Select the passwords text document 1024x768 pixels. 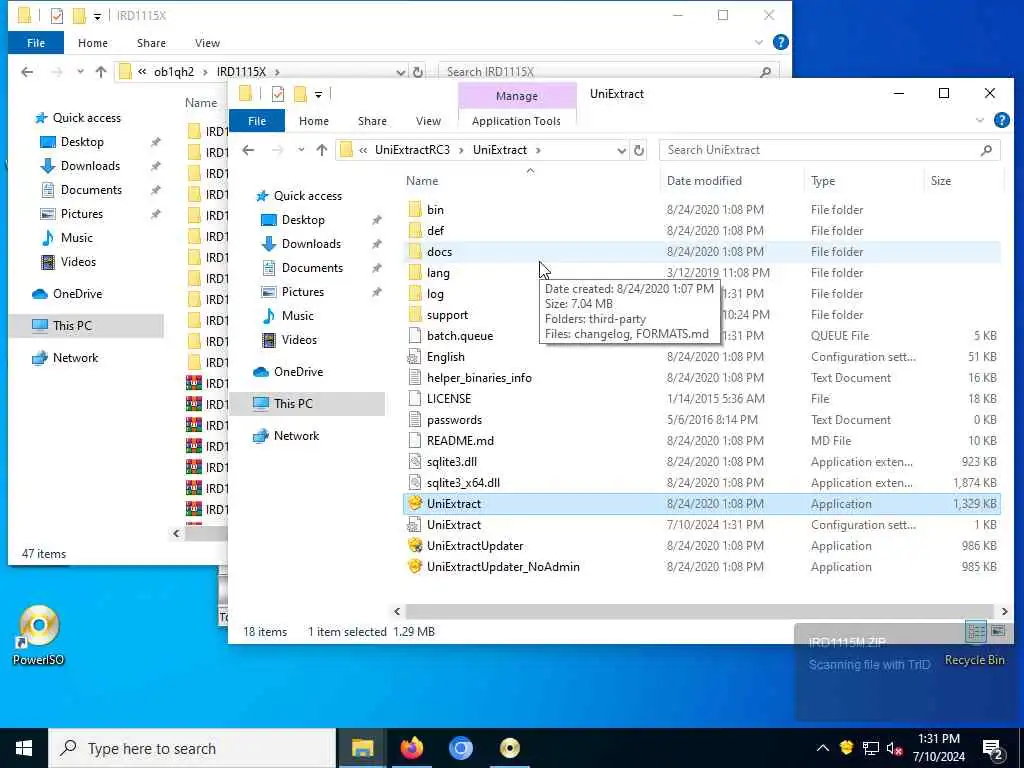click(454, 420)
